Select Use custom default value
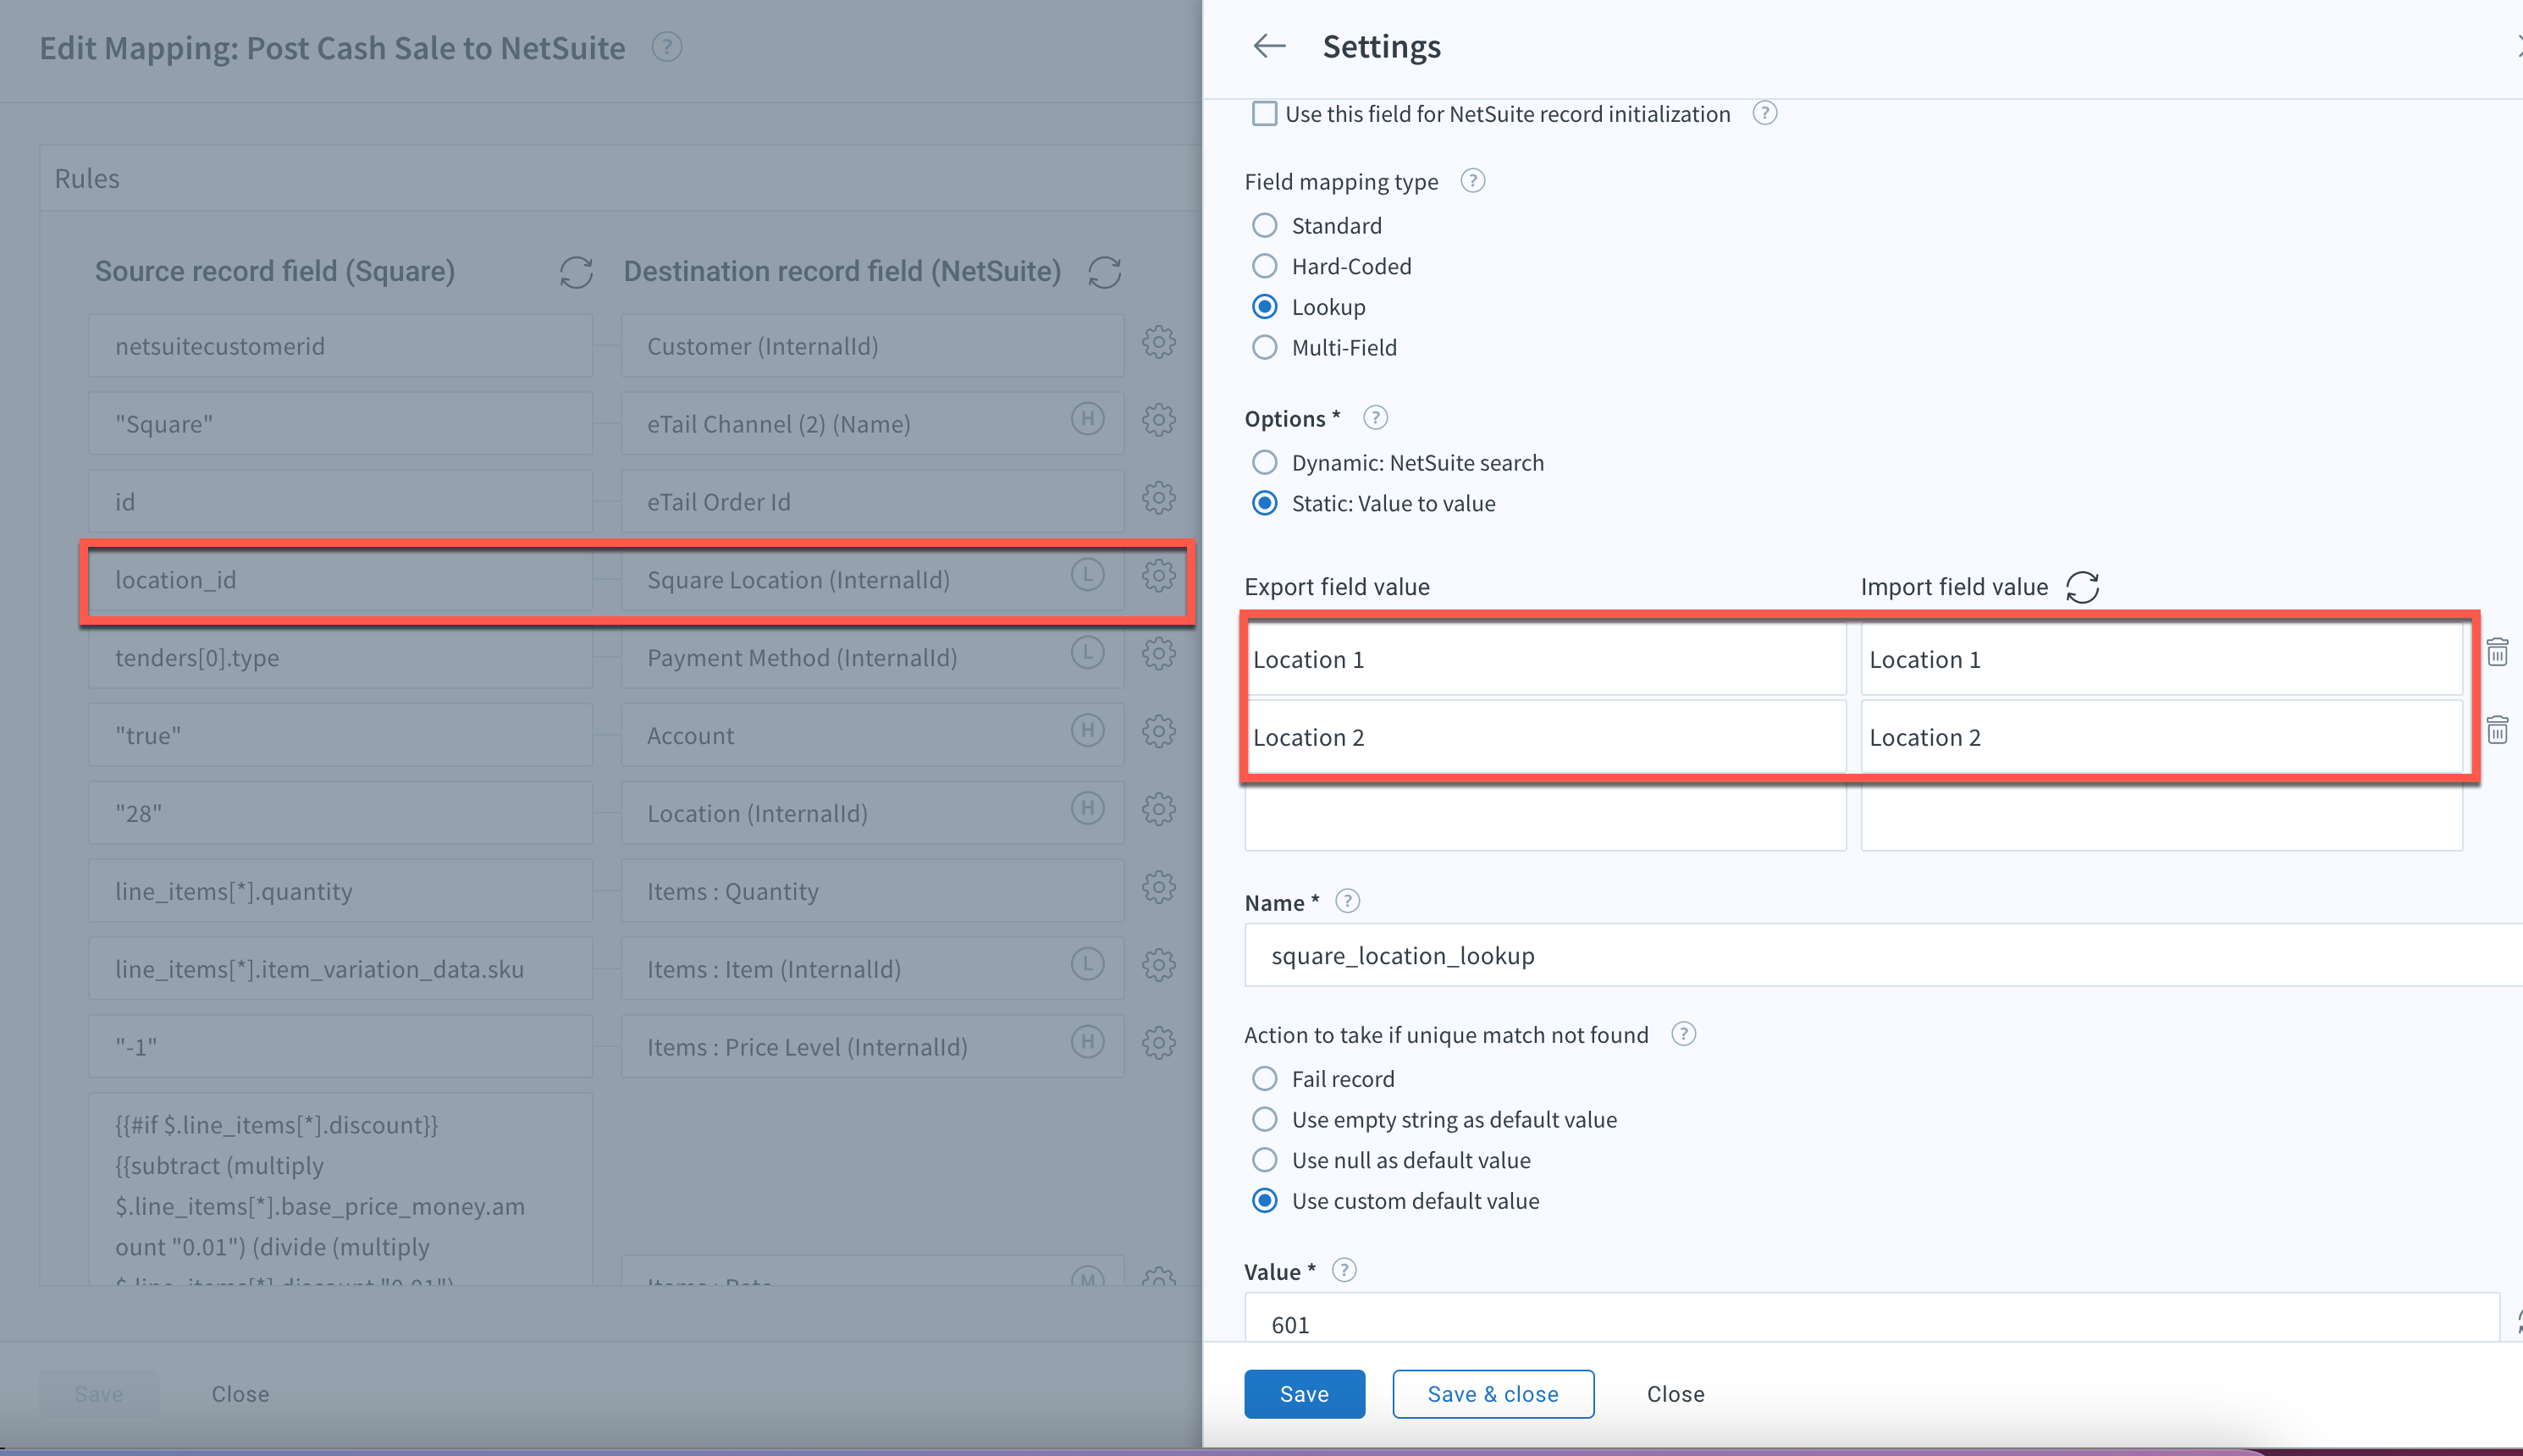Screen dimensions: 2523x1456 tap(1264, 1200)
